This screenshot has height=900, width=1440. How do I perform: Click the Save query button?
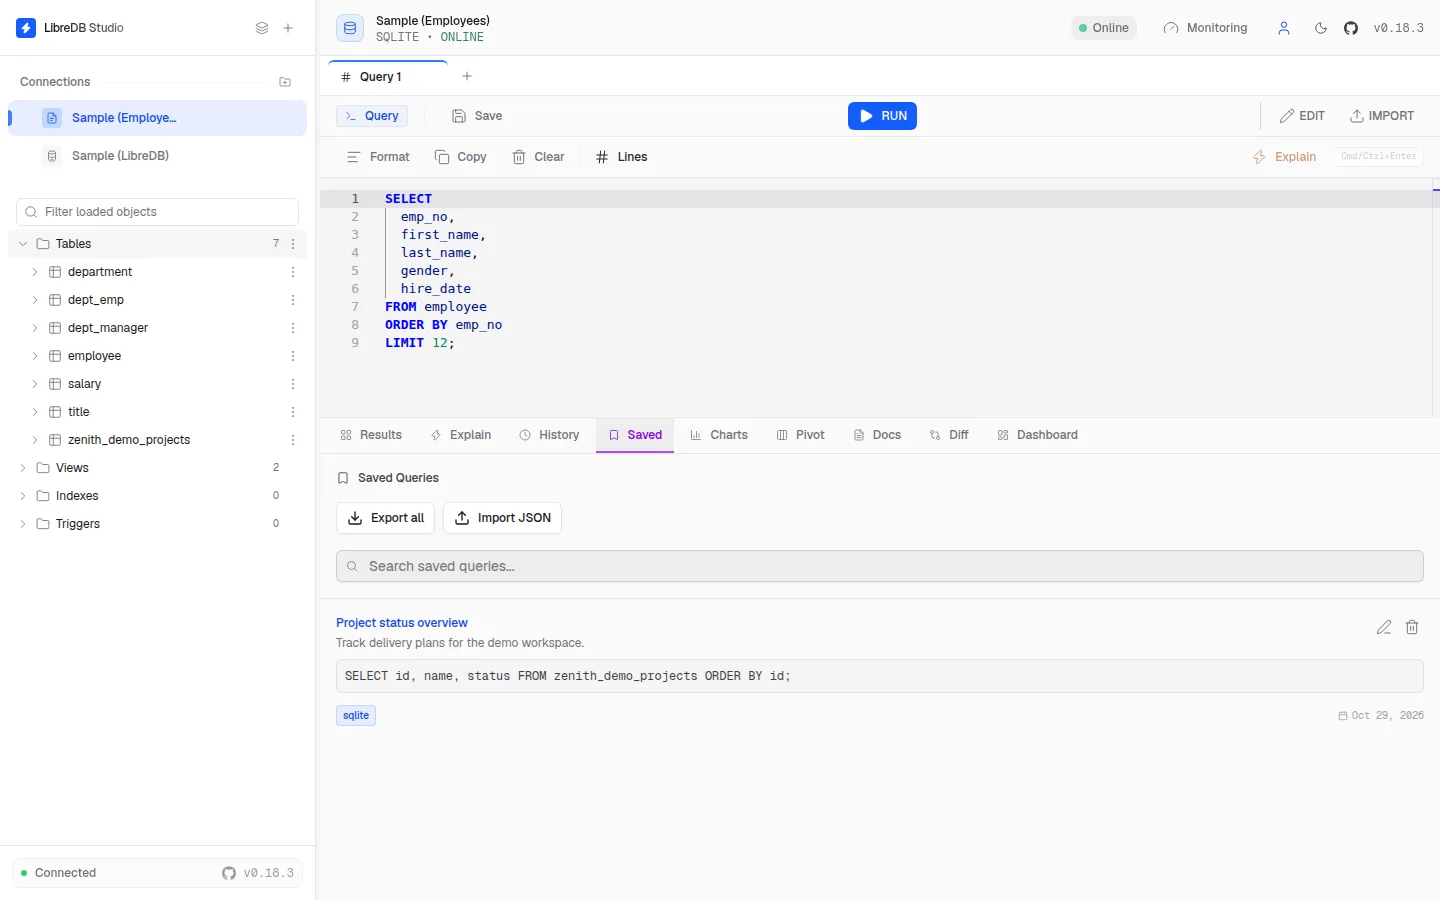[x=477, y=116]
